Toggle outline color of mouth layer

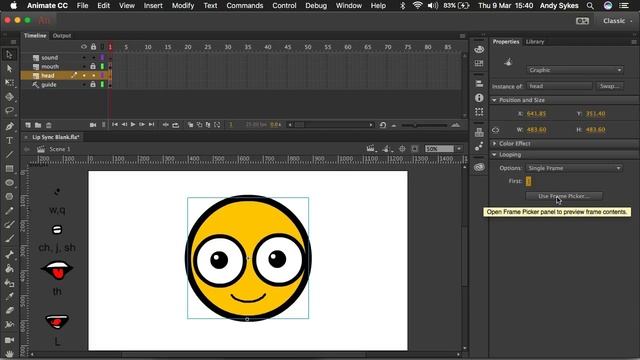pyautogui.click(x=102, y=66)
